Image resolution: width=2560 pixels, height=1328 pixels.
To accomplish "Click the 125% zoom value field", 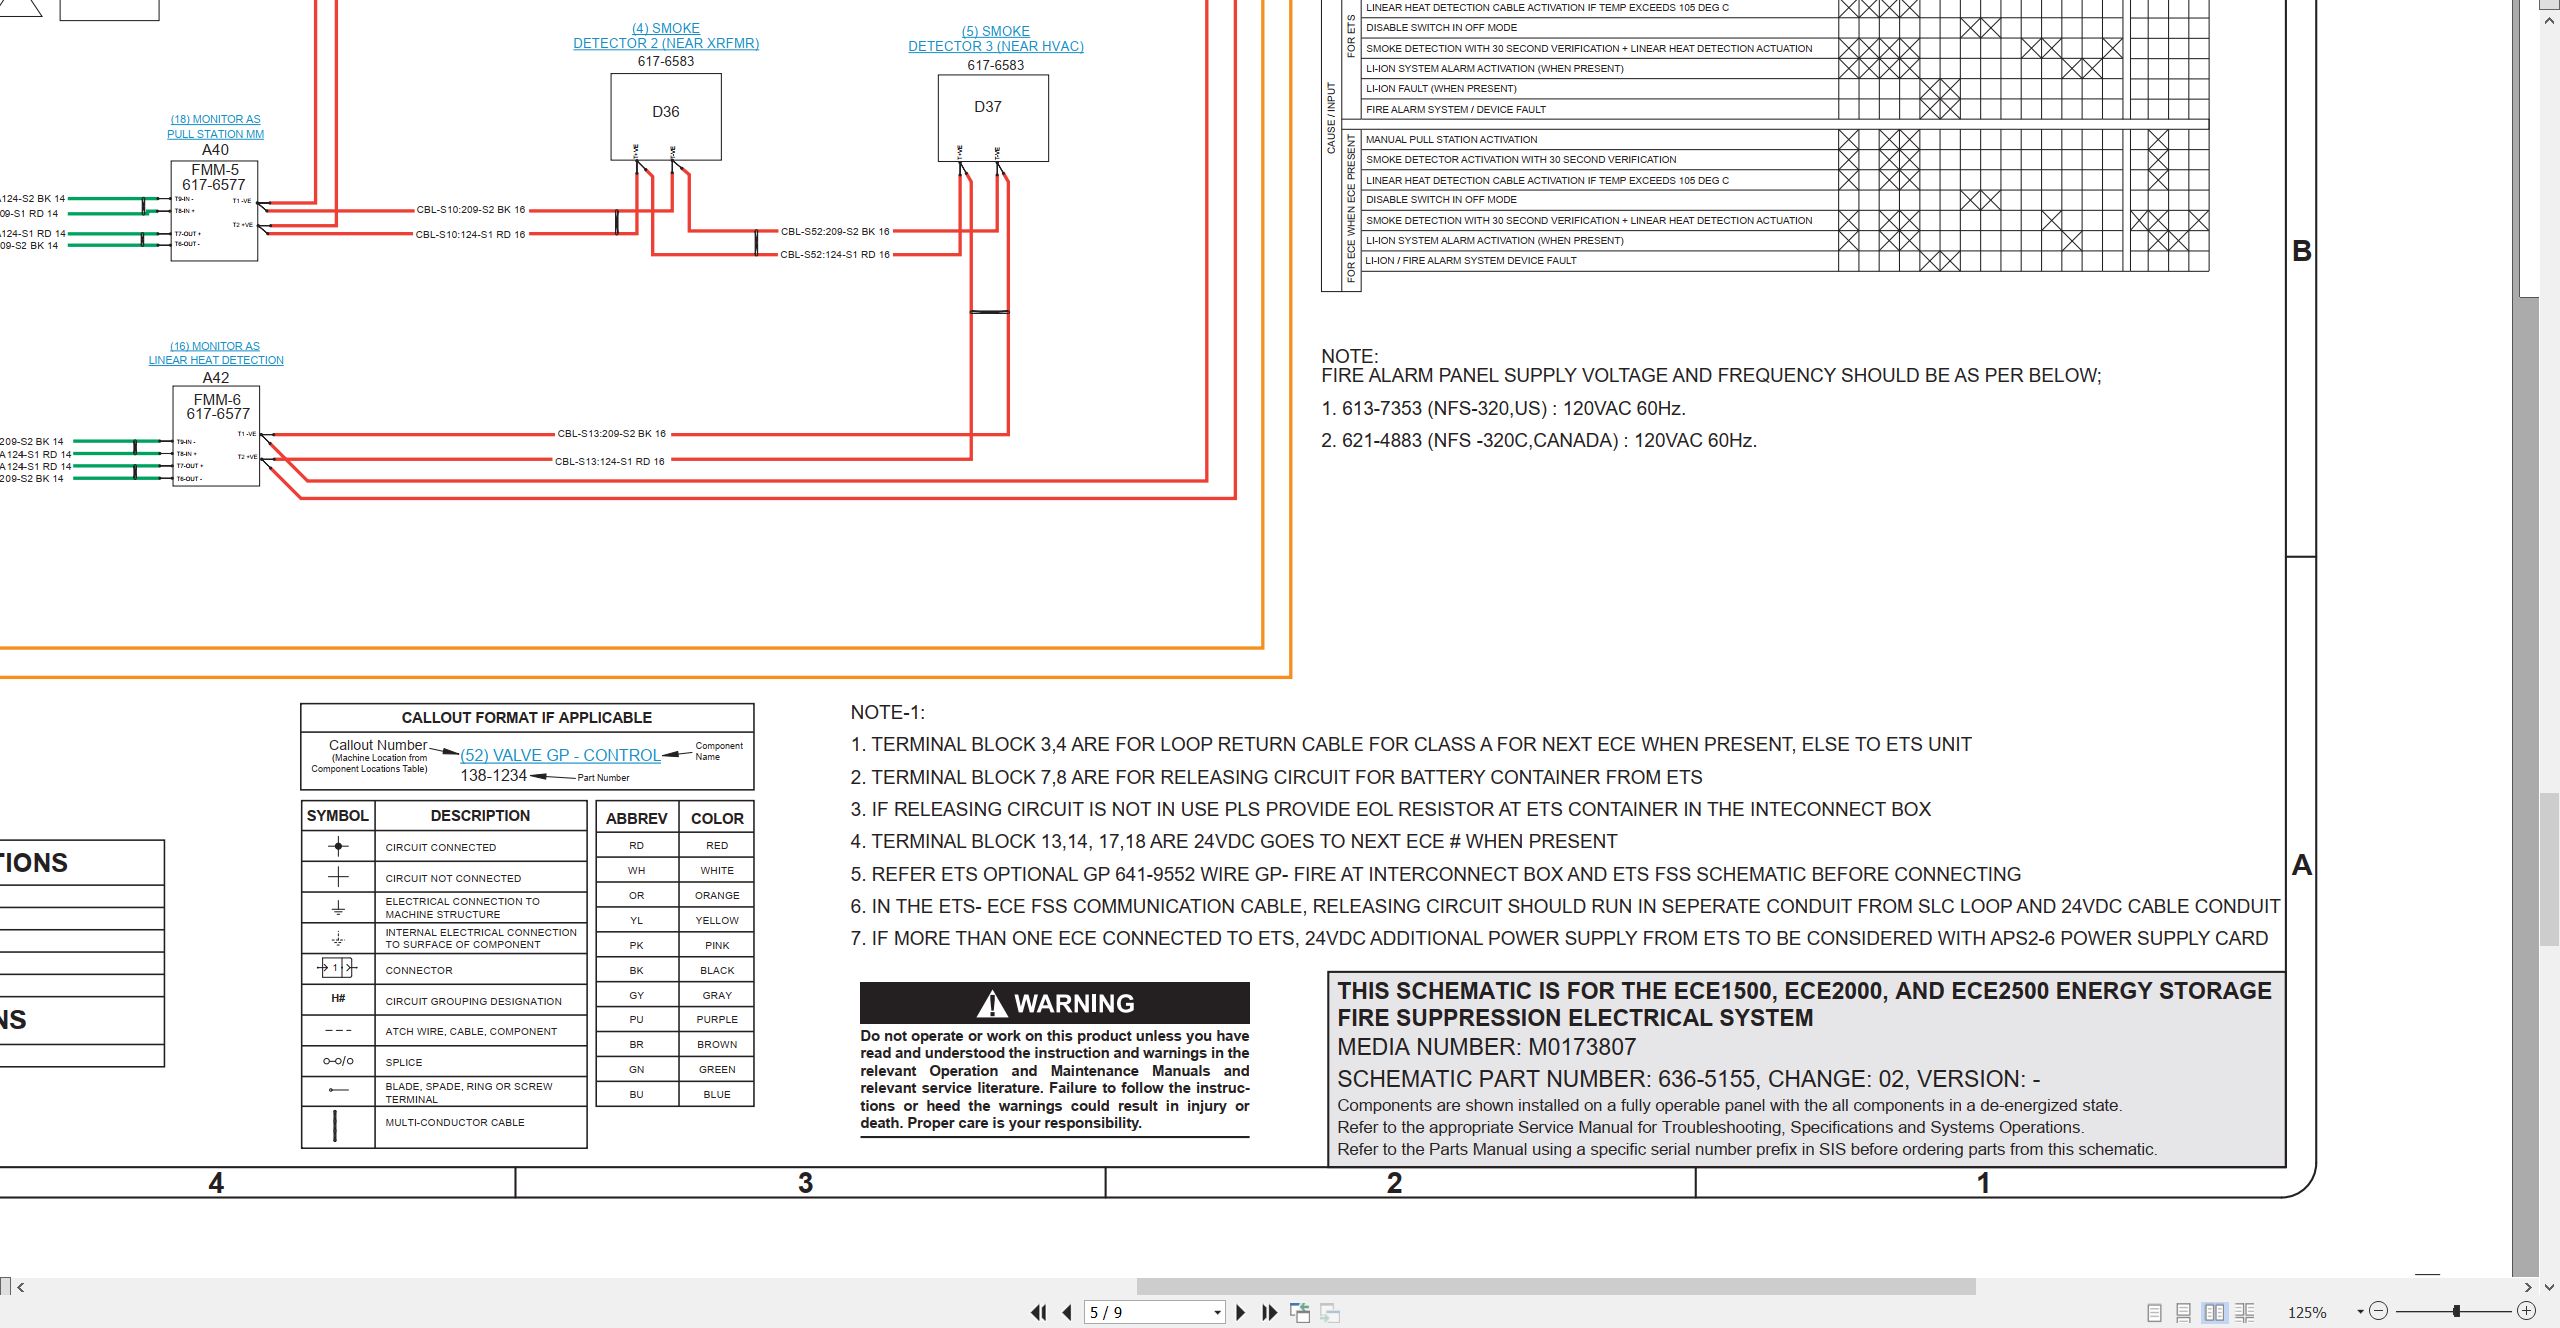I will click(x=2307, y=1312).
